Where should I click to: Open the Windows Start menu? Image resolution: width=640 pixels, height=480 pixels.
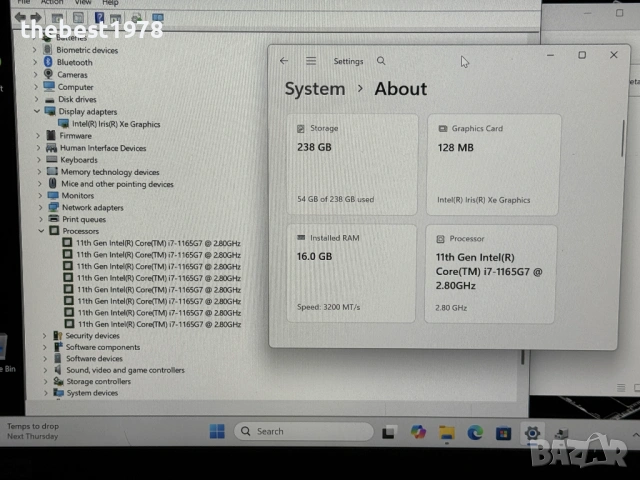[x=217, y=431]
